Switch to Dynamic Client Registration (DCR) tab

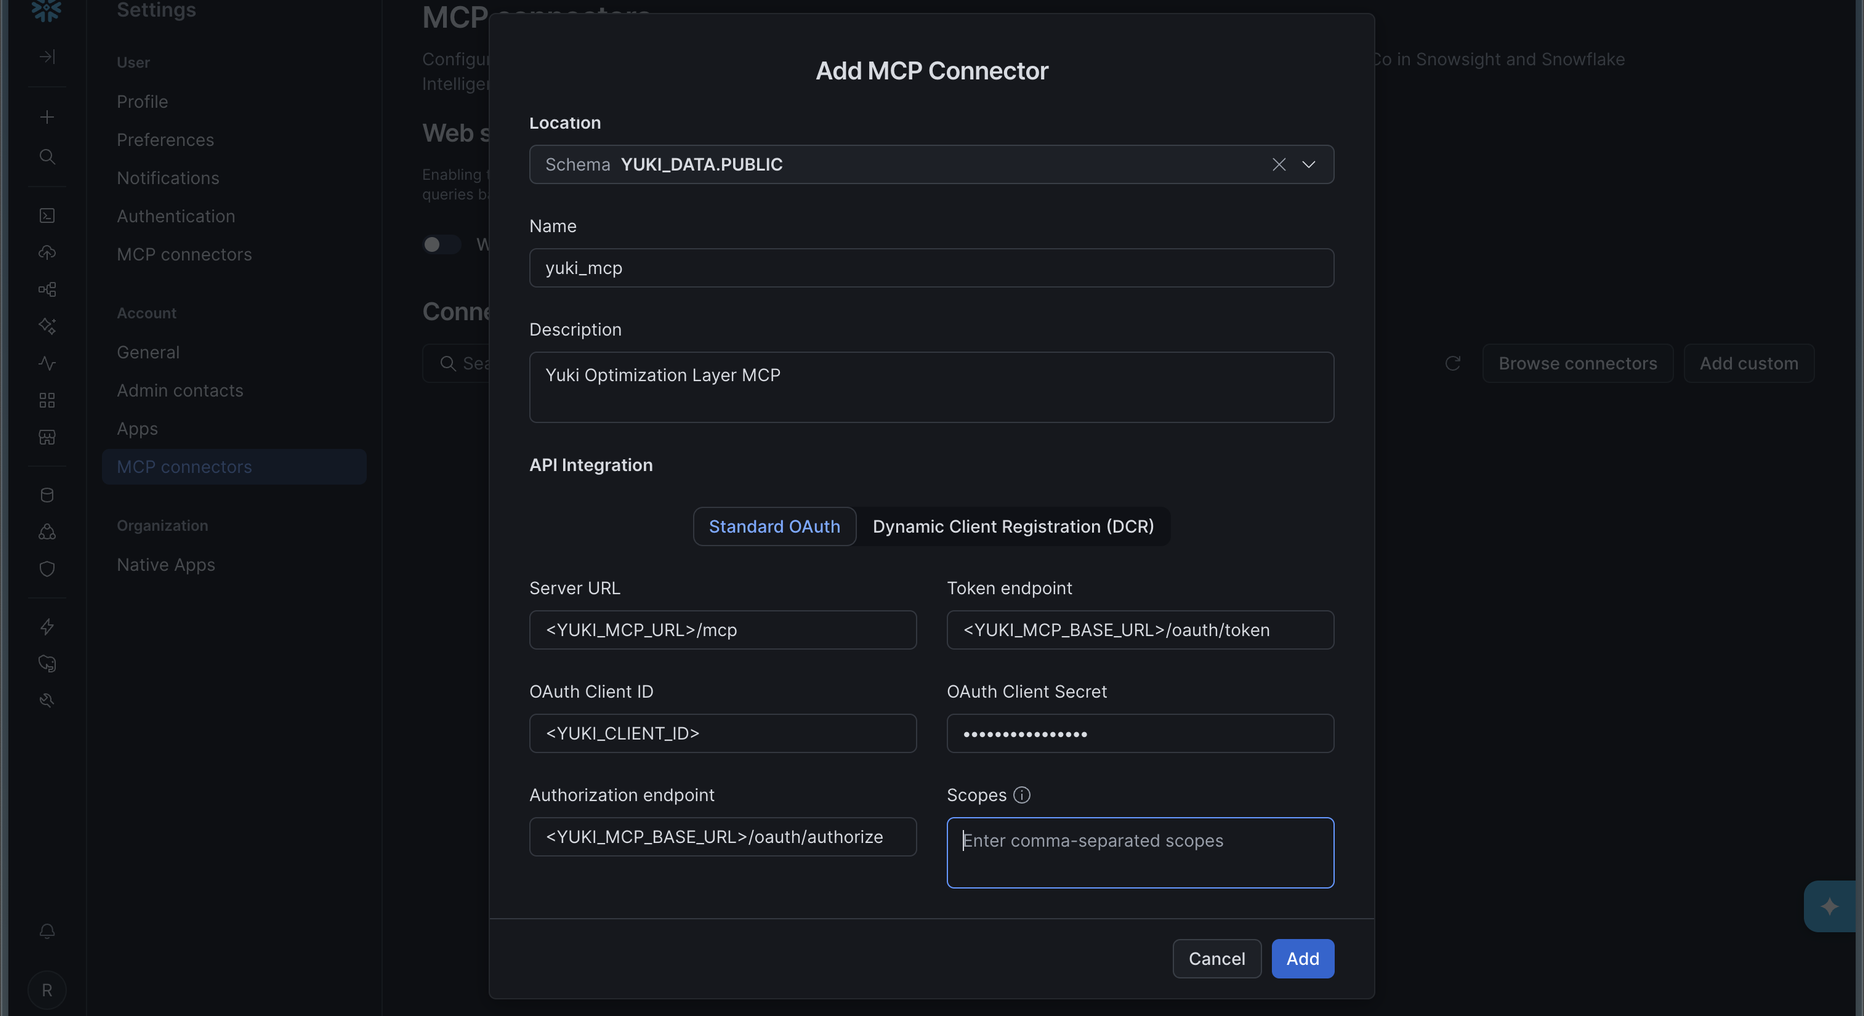click(1013, 526)
